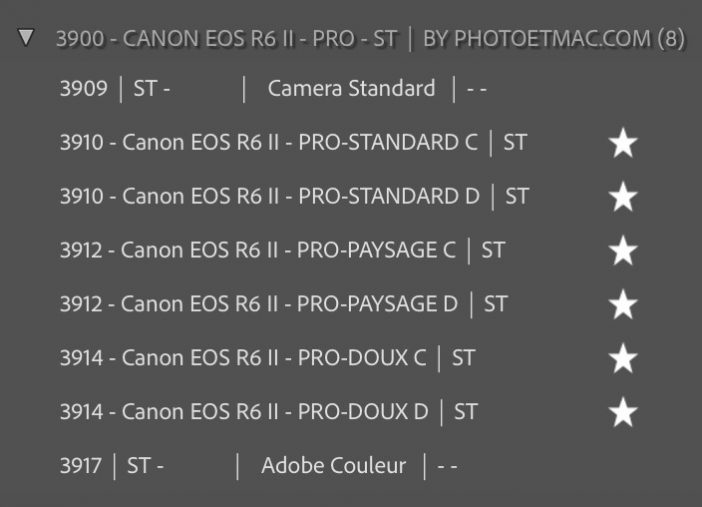Click the (8) profile count in header
Viewport: 702px width, 507px height.
tap(671, 39)
